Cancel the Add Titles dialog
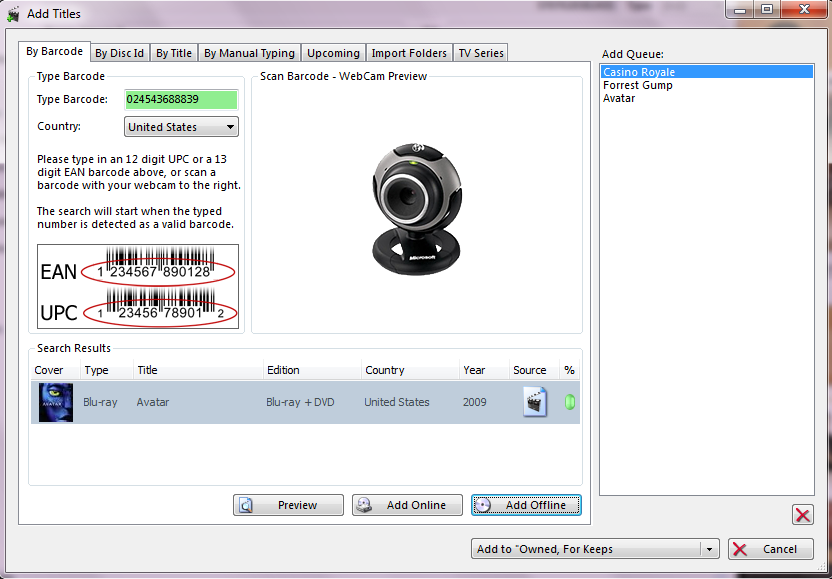This screenshot has height=579, width=832. [770, 549]
